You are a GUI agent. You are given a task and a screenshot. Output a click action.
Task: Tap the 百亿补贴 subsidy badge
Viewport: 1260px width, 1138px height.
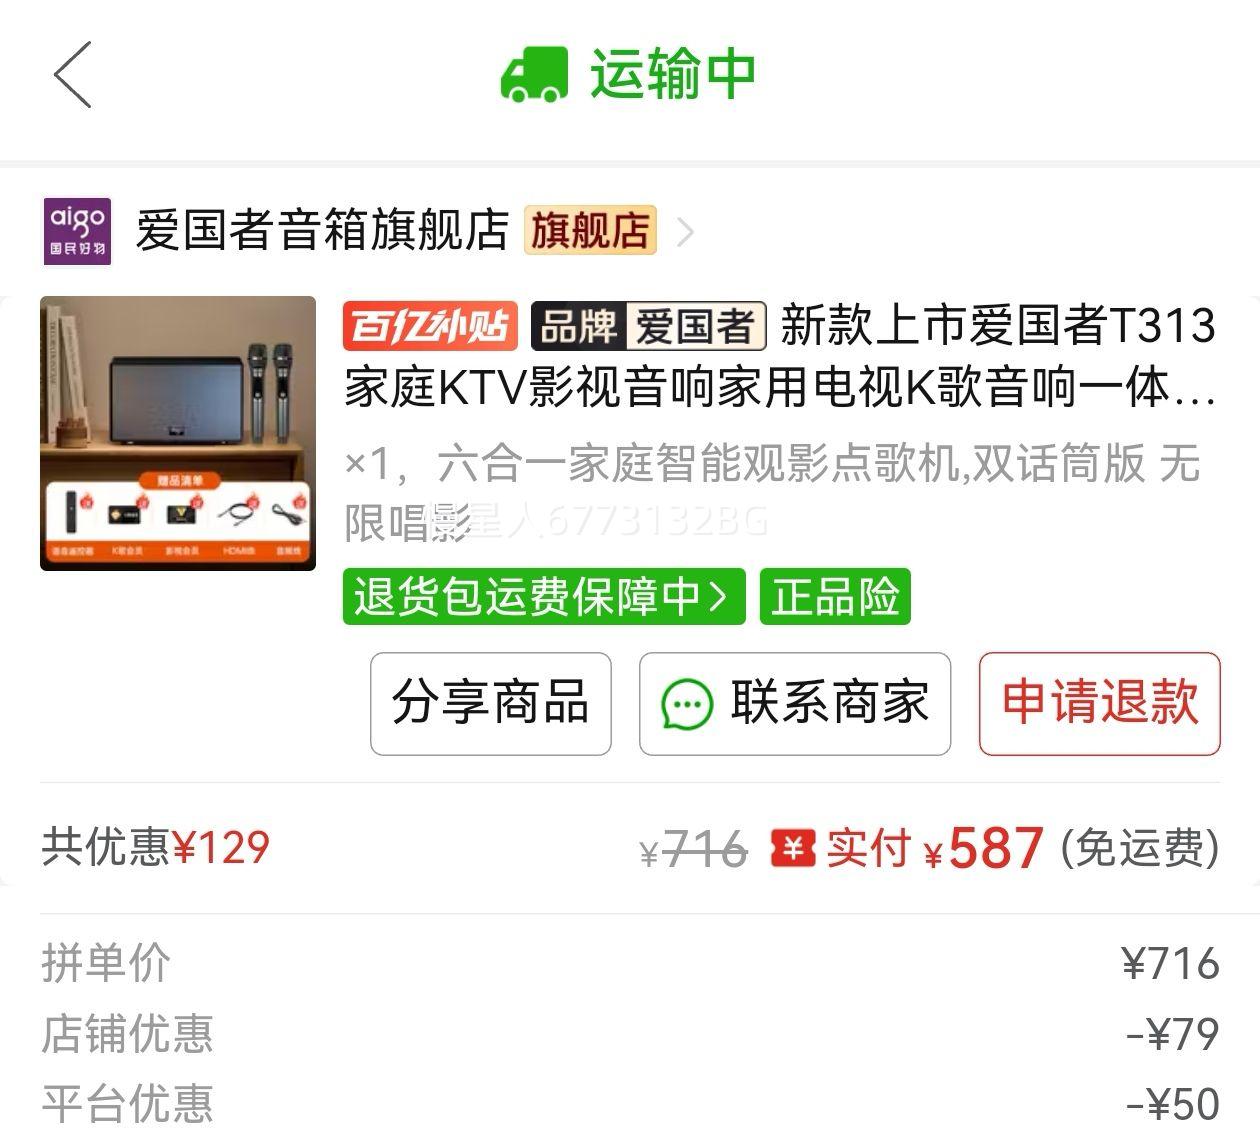click(430, 326)
